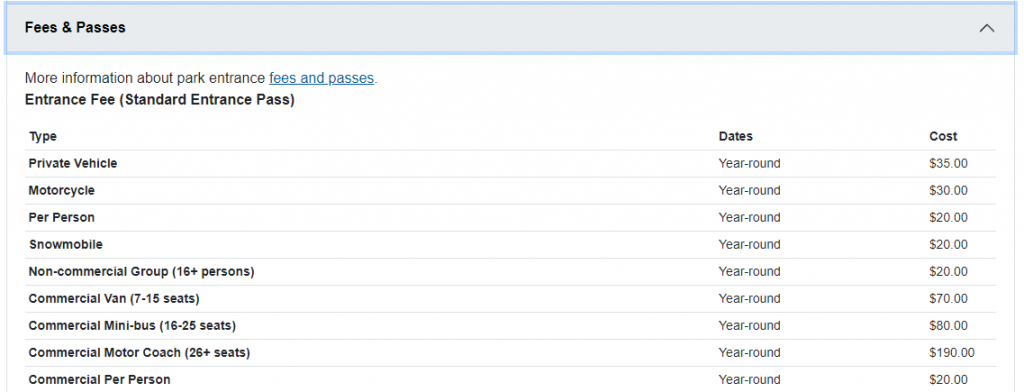Click the Motorcycle entrance fee type
1024x392 pixels.
[61, 191]
